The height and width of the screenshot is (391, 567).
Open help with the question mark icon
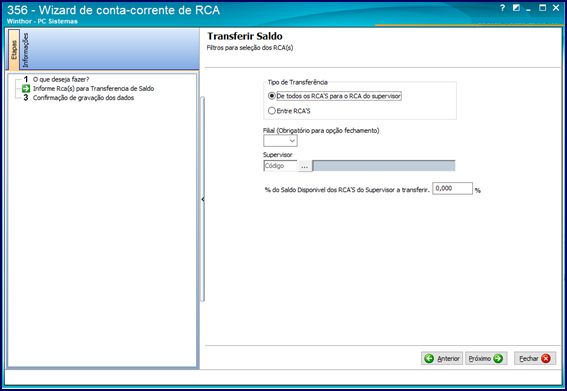(x=502, y=8)
